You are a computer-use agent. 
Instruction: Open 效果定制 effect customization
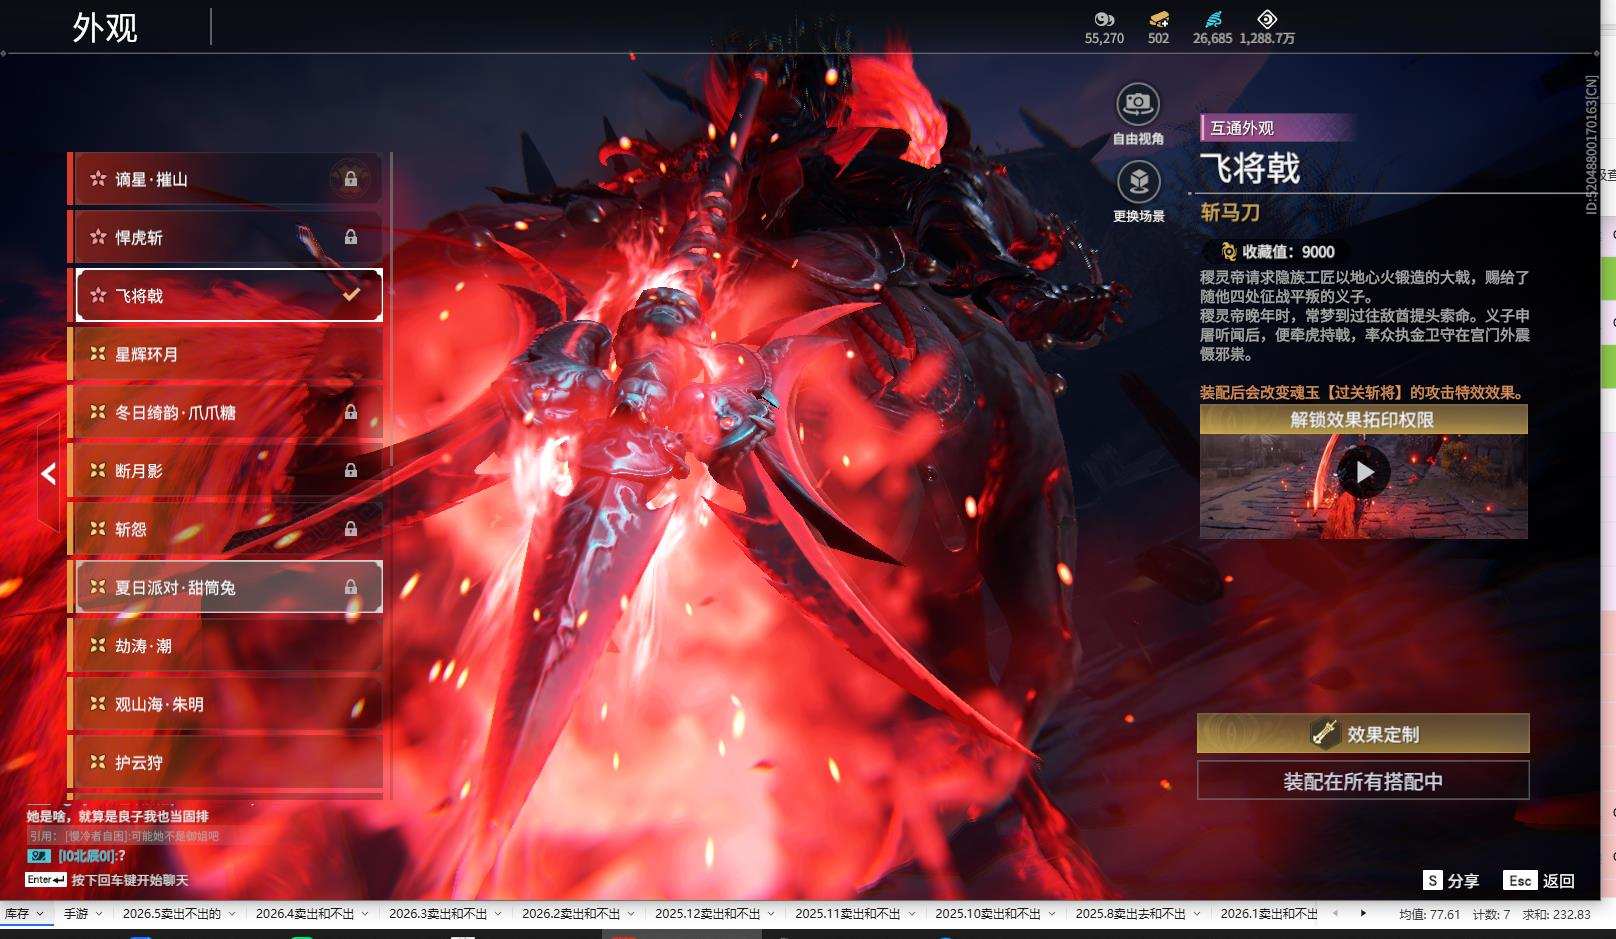(x=1363, y=733)
